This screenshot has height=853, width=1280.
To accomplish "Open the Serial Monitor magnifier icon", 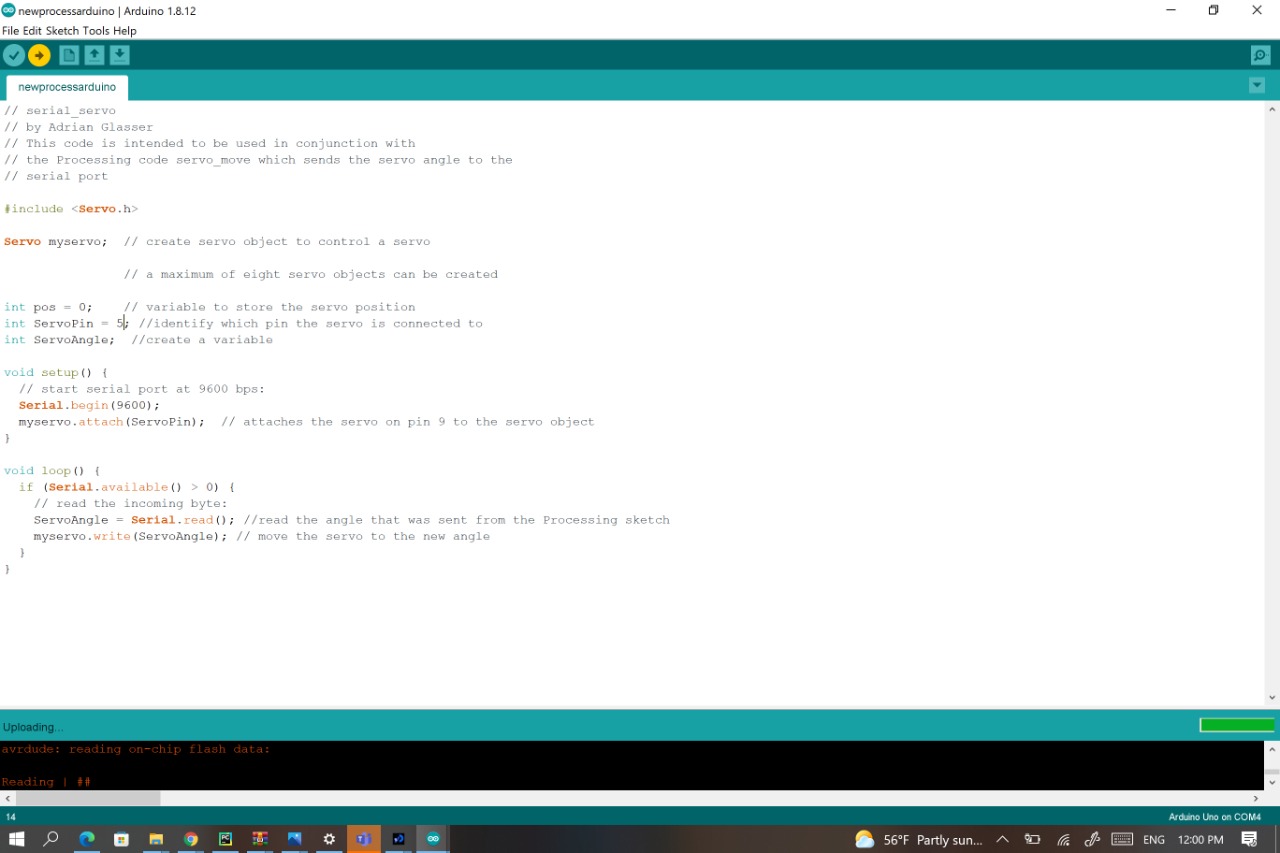I will [x=1260, y=56].
